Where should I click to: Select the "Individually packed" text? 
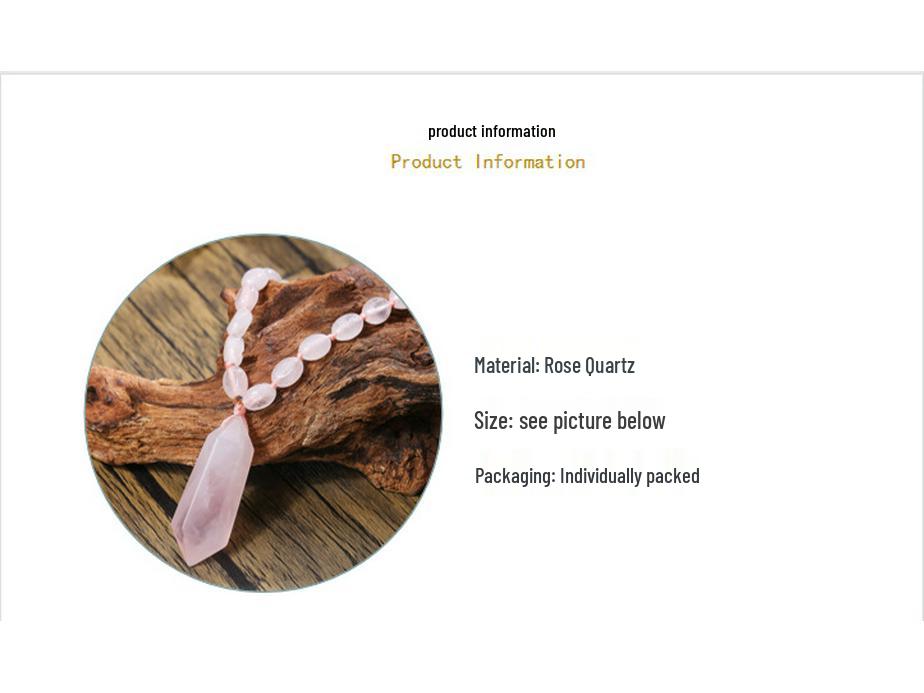click(630, 476)
